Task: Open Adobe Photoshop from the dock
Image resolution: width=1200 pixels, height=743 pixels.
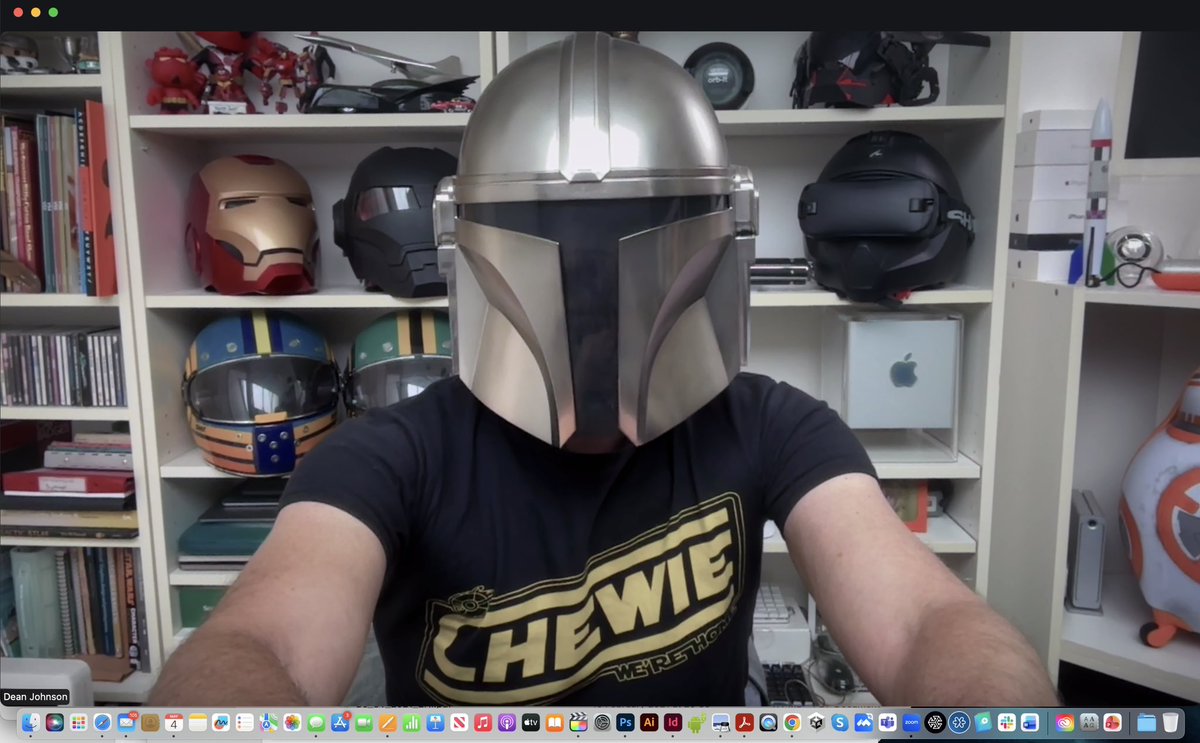Action: point(625,722)
